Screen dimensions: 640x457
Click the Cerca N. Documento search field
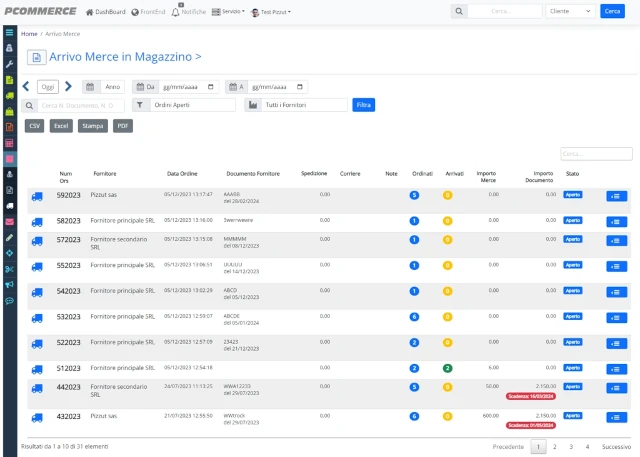81,106
